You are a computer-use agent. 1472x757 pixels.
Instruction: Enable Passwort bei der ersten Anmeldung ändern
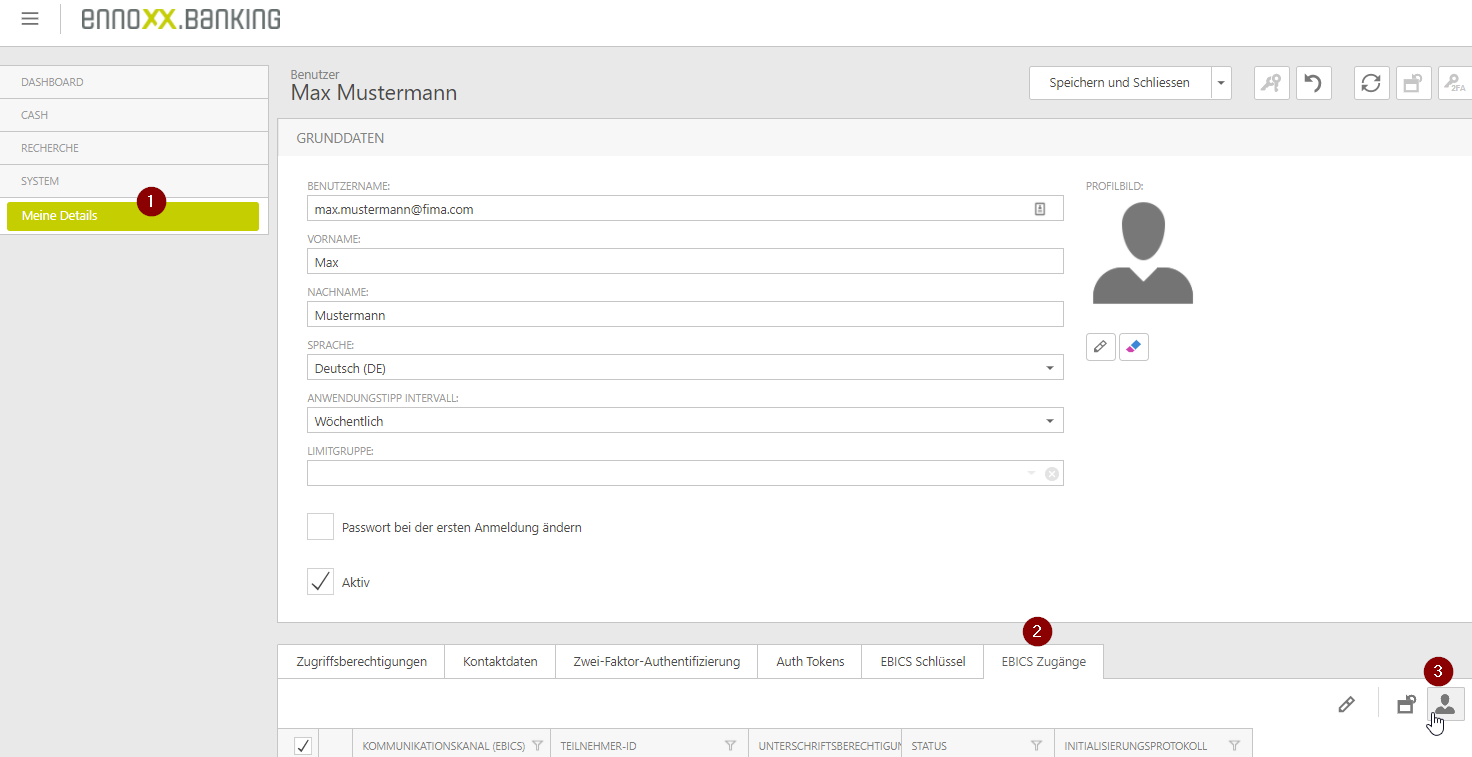click(x=320, y=527)
